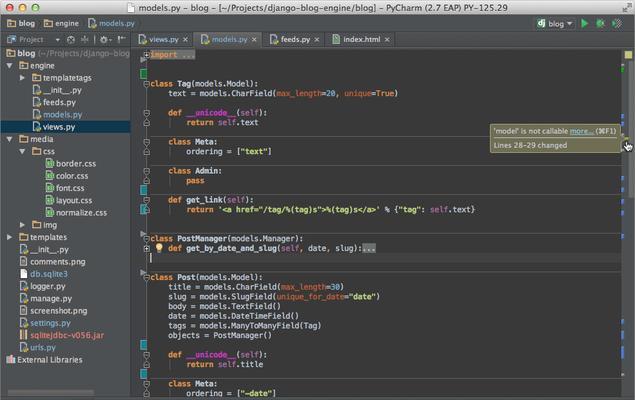Select feeds.py in the project tree
The image size is (635, 400).
tap(54, 102)
